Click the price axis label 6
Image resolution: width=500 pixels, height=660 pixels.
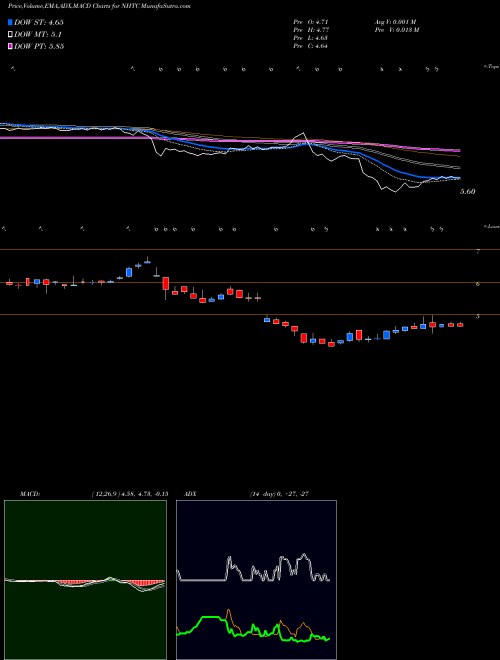click(x=477, y=284)
